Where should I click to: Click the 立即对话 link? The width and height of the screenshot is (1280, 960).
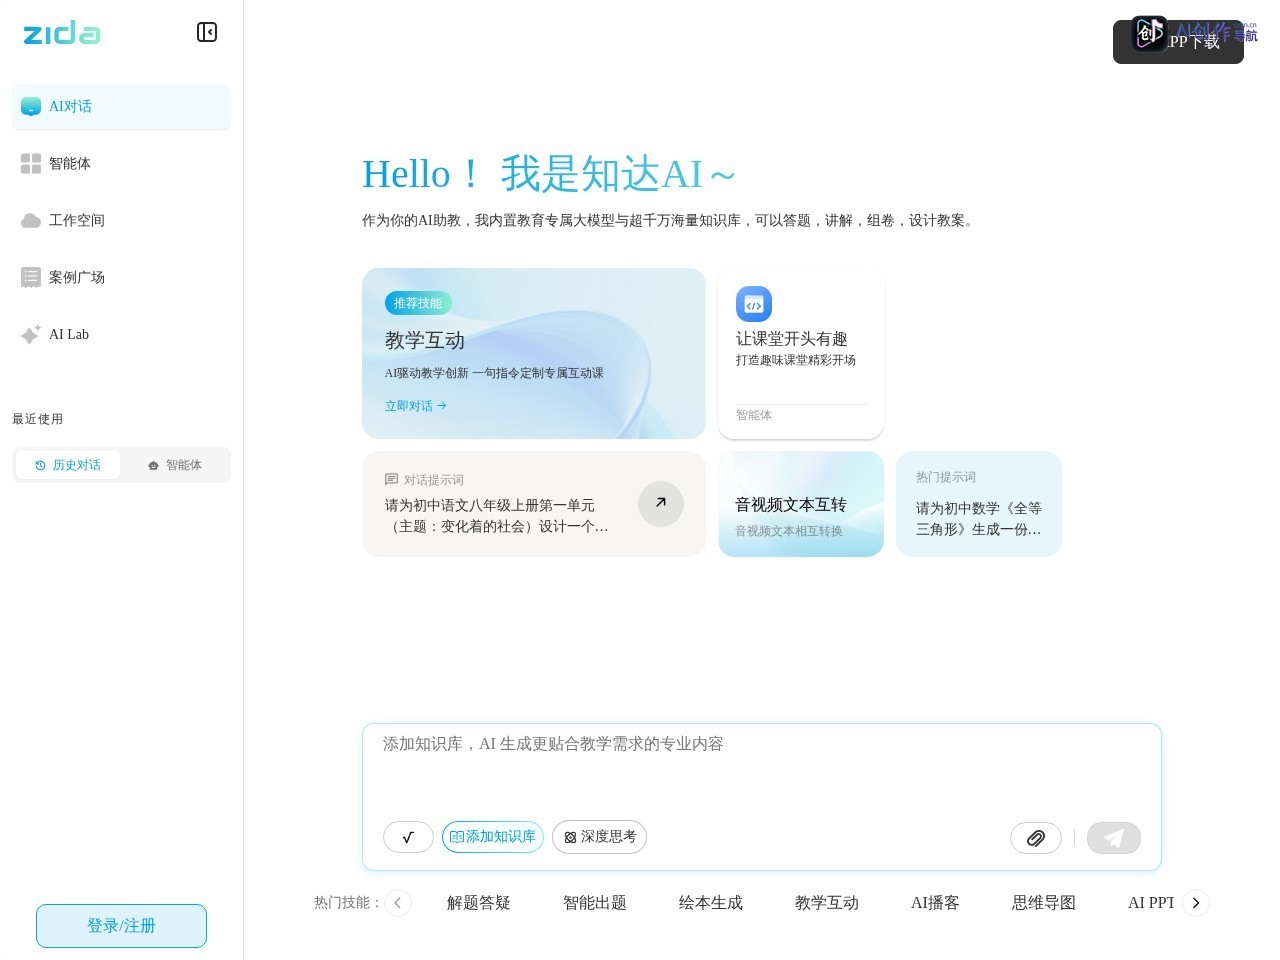[x=416, y=406]
